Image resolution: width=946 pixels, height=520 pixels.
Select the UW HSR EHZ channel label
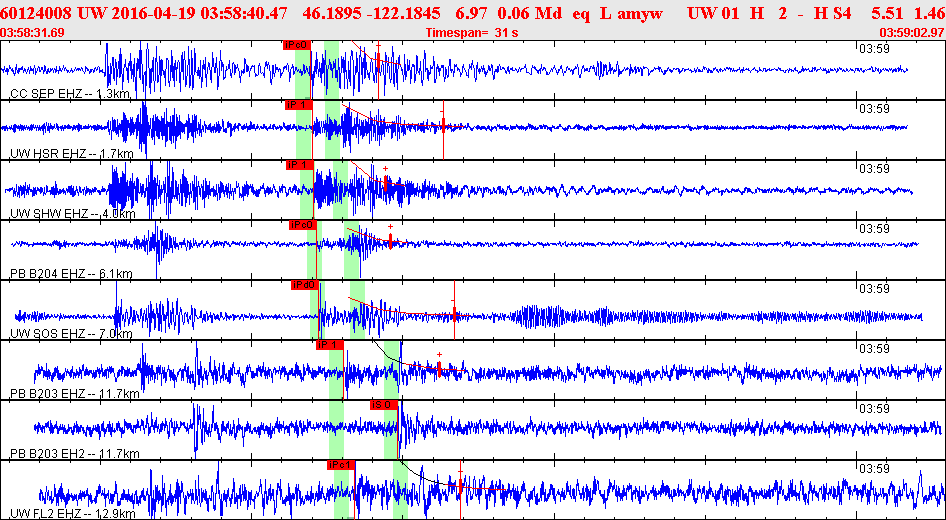click(71, 154)
